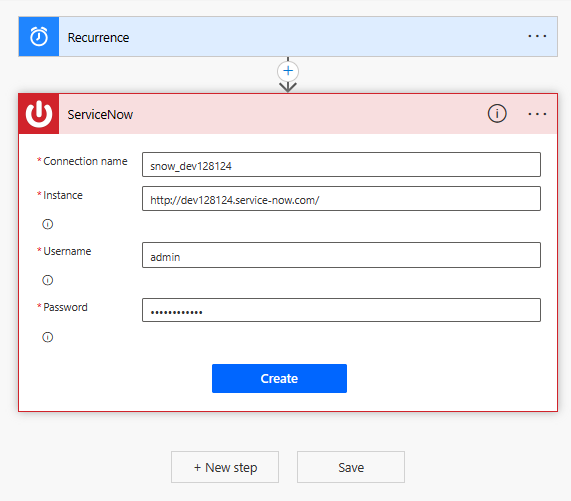The width and height of the screenshot is (571, 501).
Task: Focus the Password input field
Action: [341, 310]
